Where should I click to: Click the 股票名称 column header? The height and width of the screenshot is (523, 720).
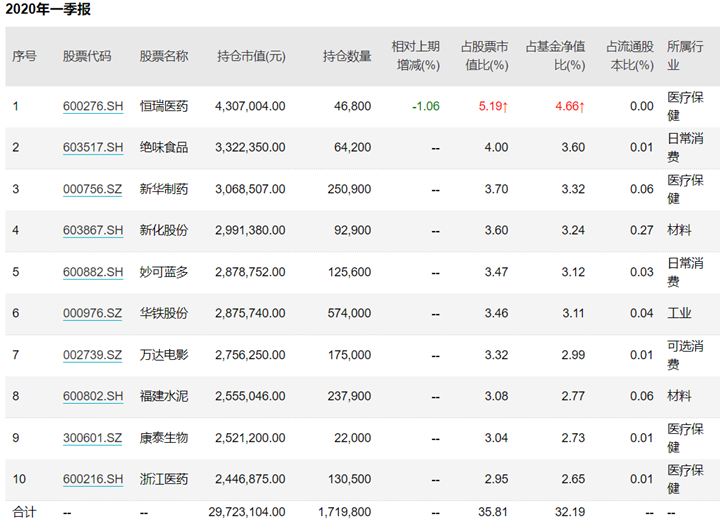[x=164, y=56]
